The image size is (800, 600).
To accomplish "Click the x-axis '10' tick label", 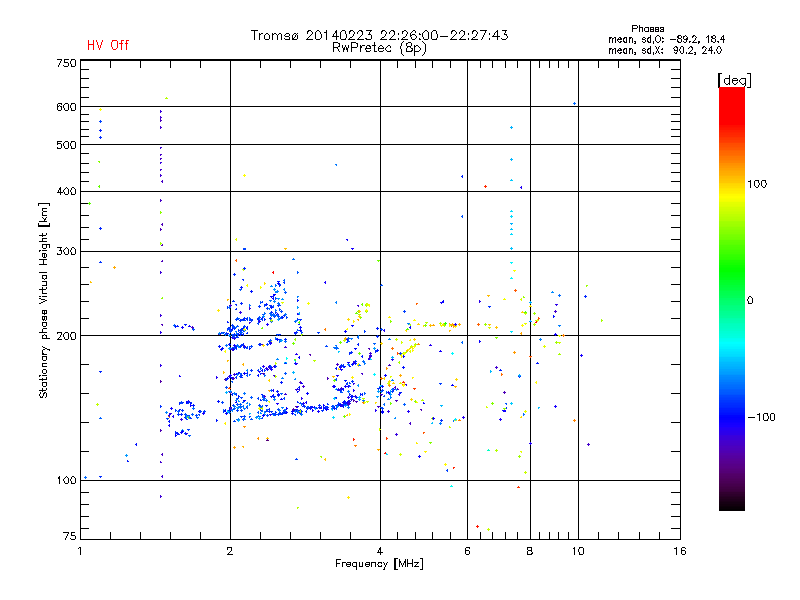I will coord(578,551).
